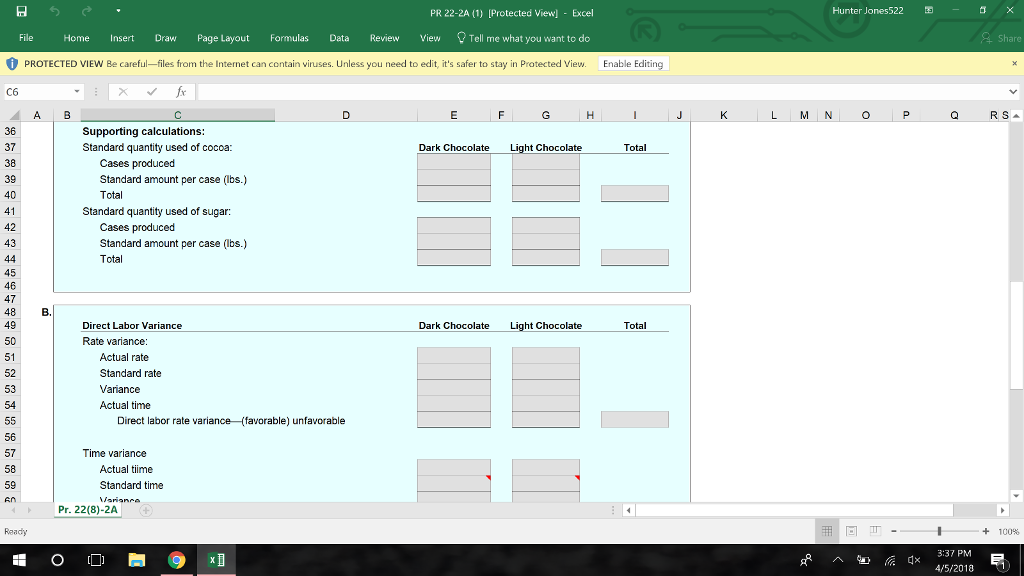
Task: Select column C header
Action: [x=178, y=115]
